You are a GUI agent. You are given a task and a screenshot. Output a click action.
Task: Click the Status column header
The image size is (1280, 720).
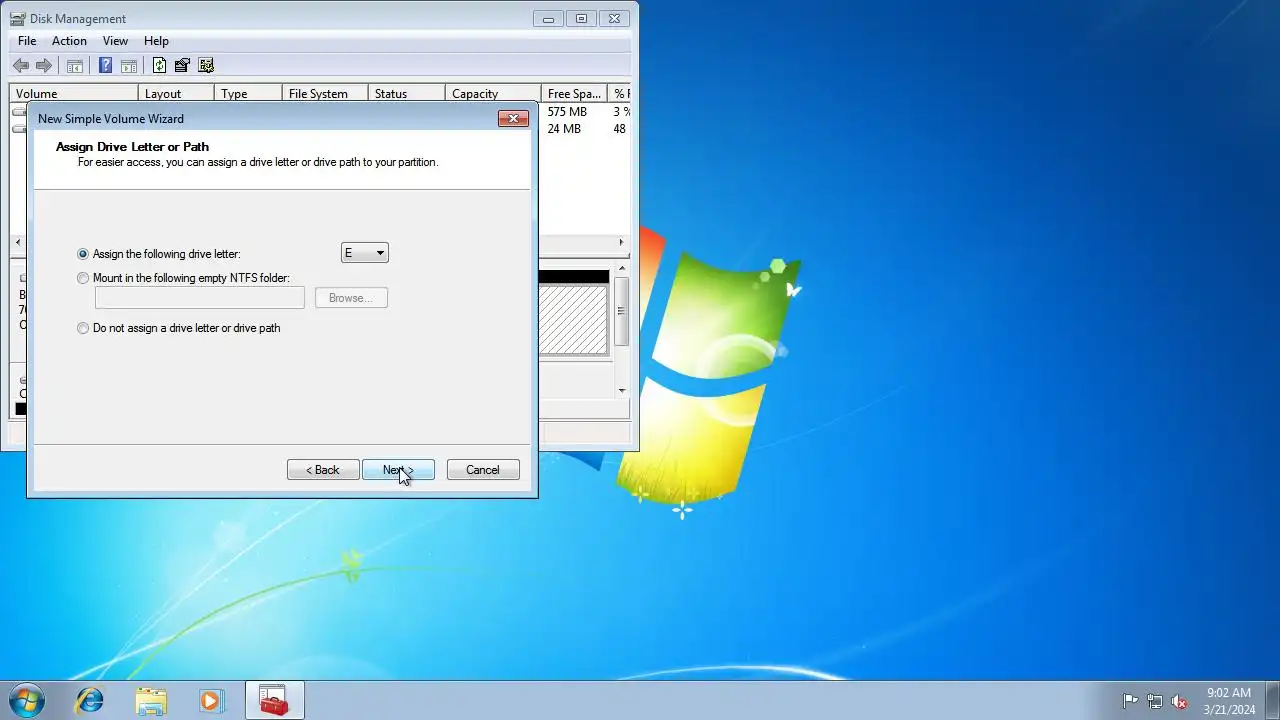[x=407, y=94]
